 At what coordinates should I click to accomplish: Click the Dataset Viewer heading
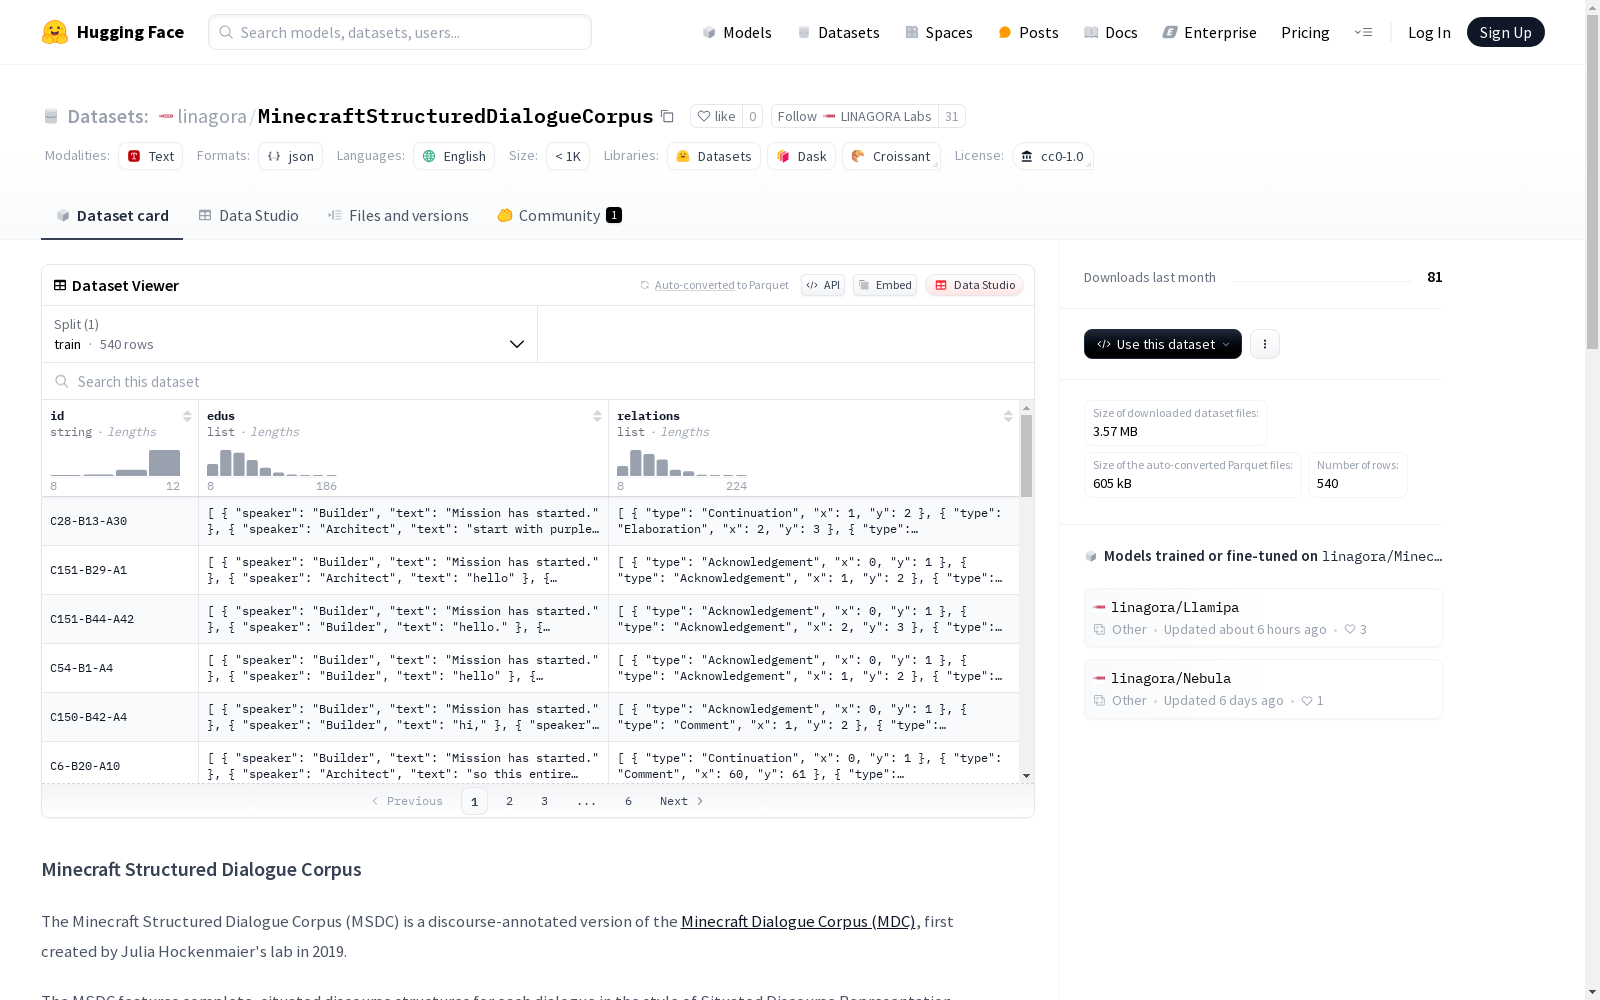pos(116,285)
